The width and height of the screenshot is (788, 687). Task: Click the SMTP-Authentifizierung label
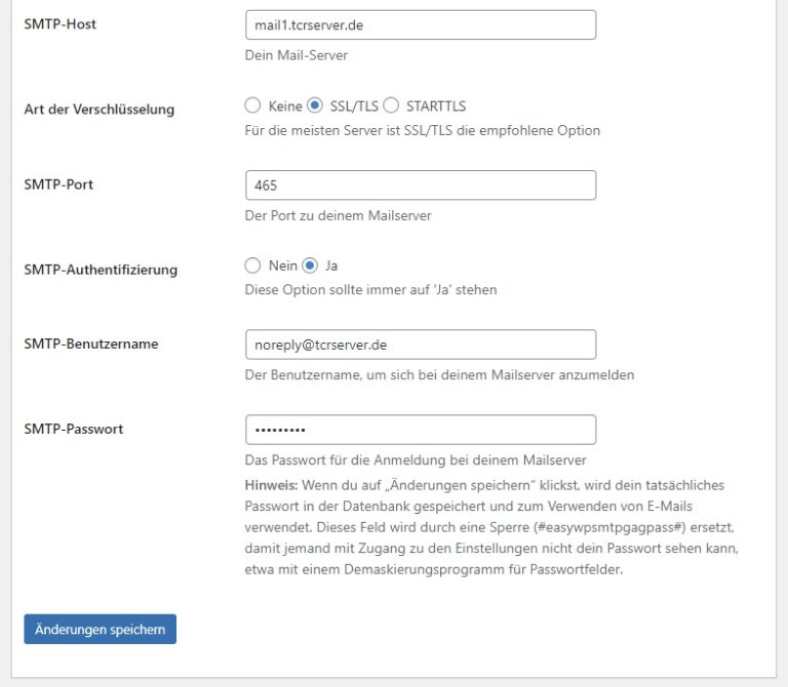[100, 269]
